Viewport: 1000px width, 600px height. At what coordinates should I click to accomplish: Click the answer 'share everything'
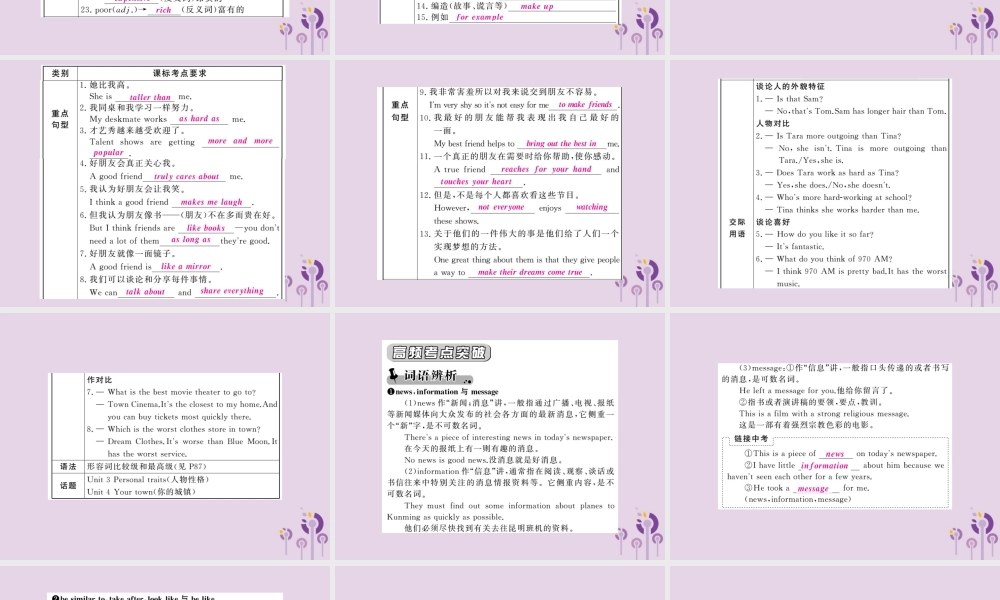[x=232, y=291]
